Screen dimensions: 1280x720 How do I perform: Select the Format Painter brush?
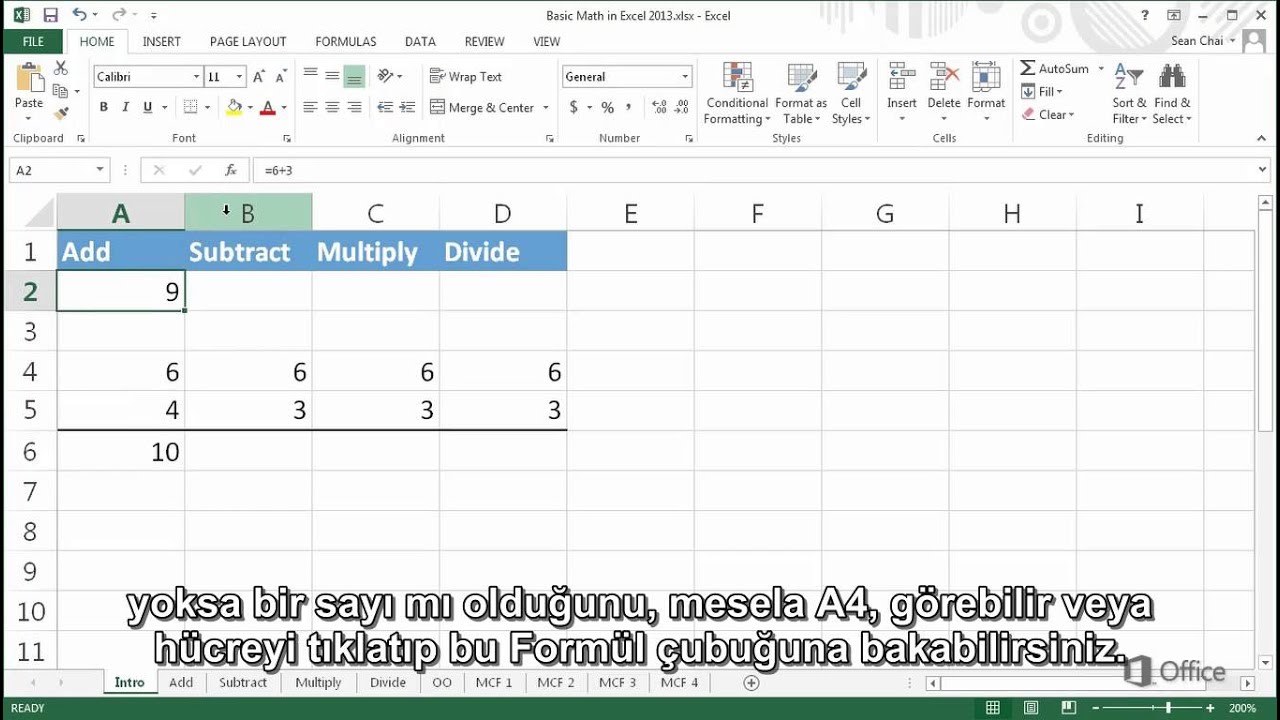[61, 114]
